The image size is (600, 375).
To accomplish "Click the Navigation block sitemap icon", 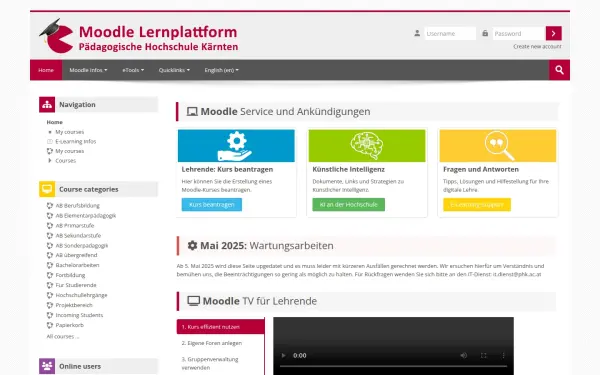I will point(47,104).
